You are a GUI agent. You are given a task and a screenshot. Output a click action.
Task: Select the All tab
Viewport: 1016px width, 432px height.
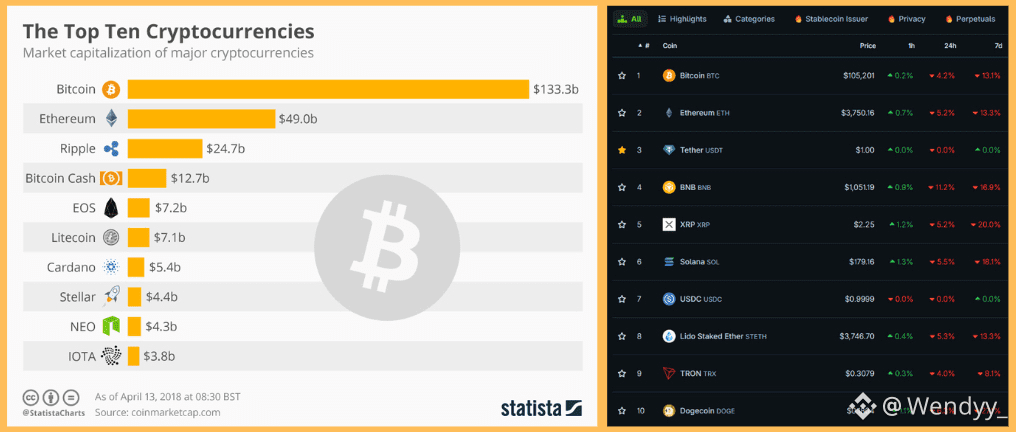click(x=630, y=19)
